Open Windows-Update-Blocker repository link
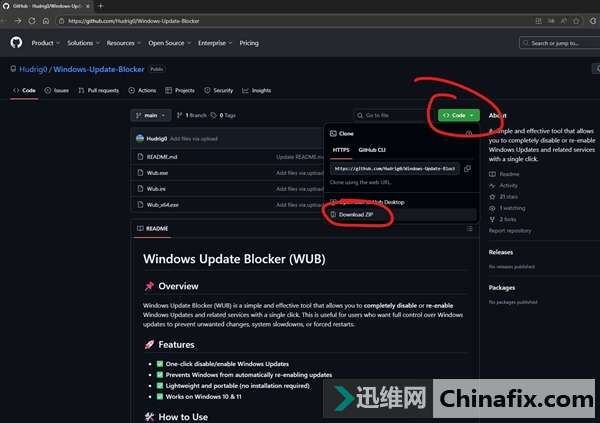 [x=99, y=69]
